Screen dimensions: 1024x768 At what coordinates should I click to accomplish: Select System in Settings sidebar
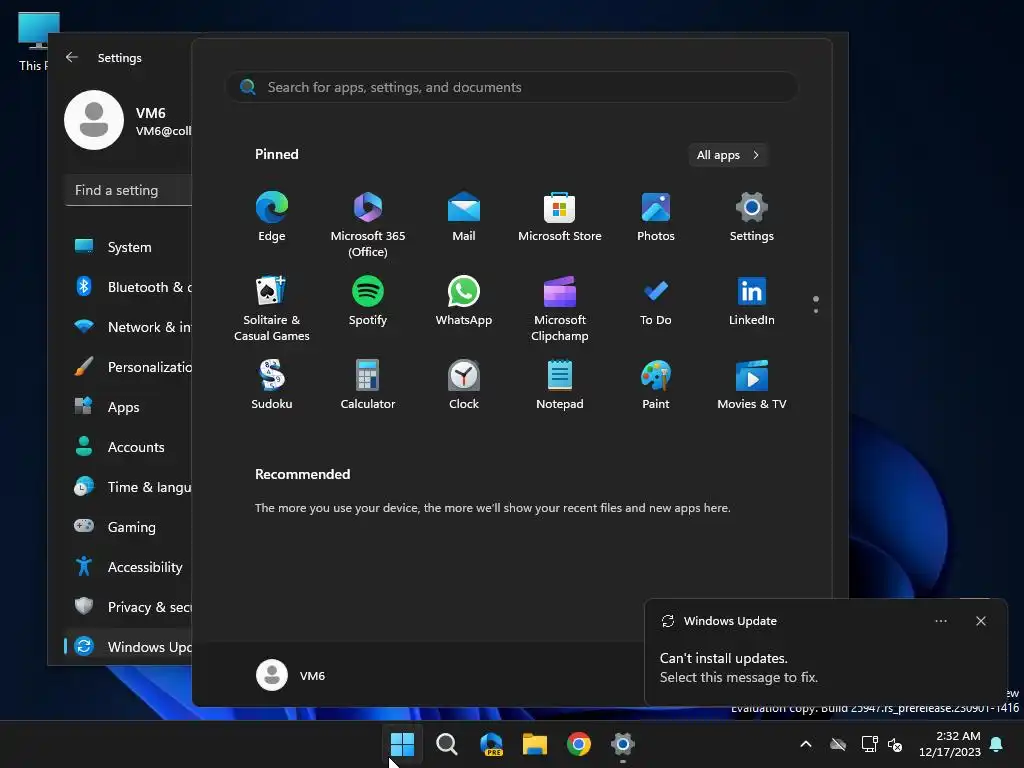[x=128, y=247]
